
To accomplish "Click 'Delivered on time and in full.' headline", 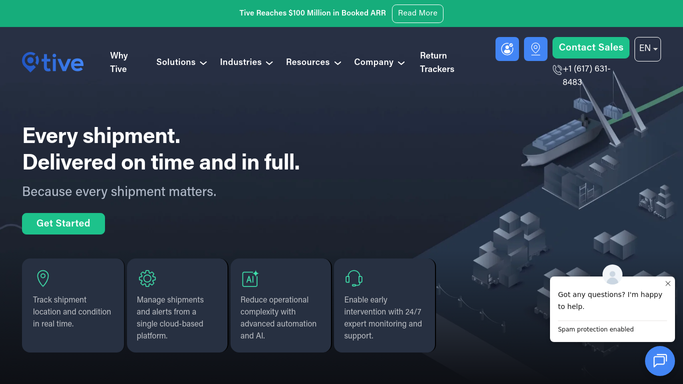I will (x=161, y=162).
